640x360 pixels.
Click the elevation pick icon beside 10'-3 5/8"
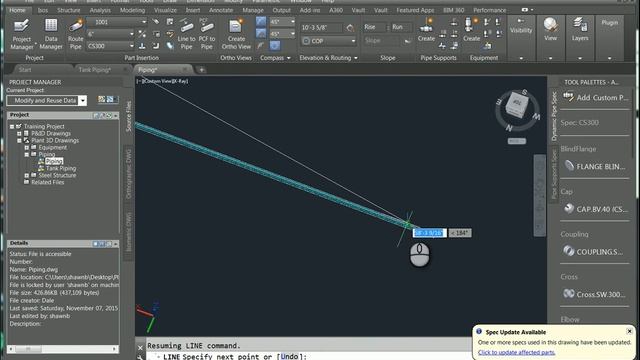[350, 28]
